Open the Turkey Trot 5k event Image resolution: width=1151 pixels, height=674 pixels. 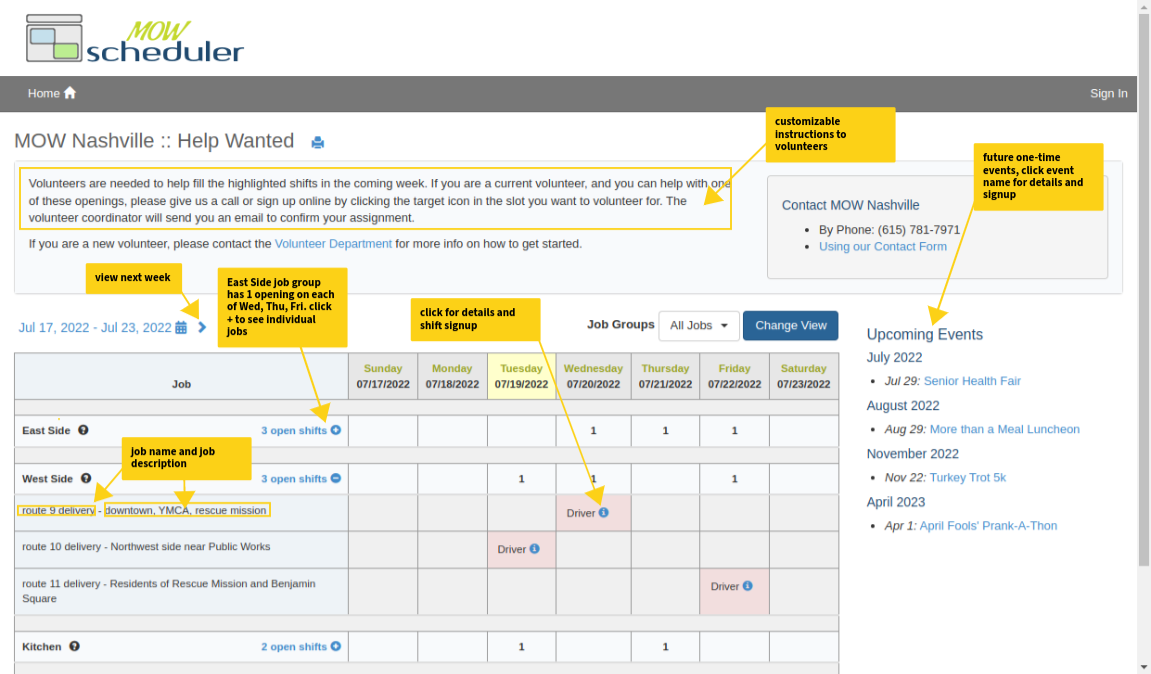click(967, 478)
